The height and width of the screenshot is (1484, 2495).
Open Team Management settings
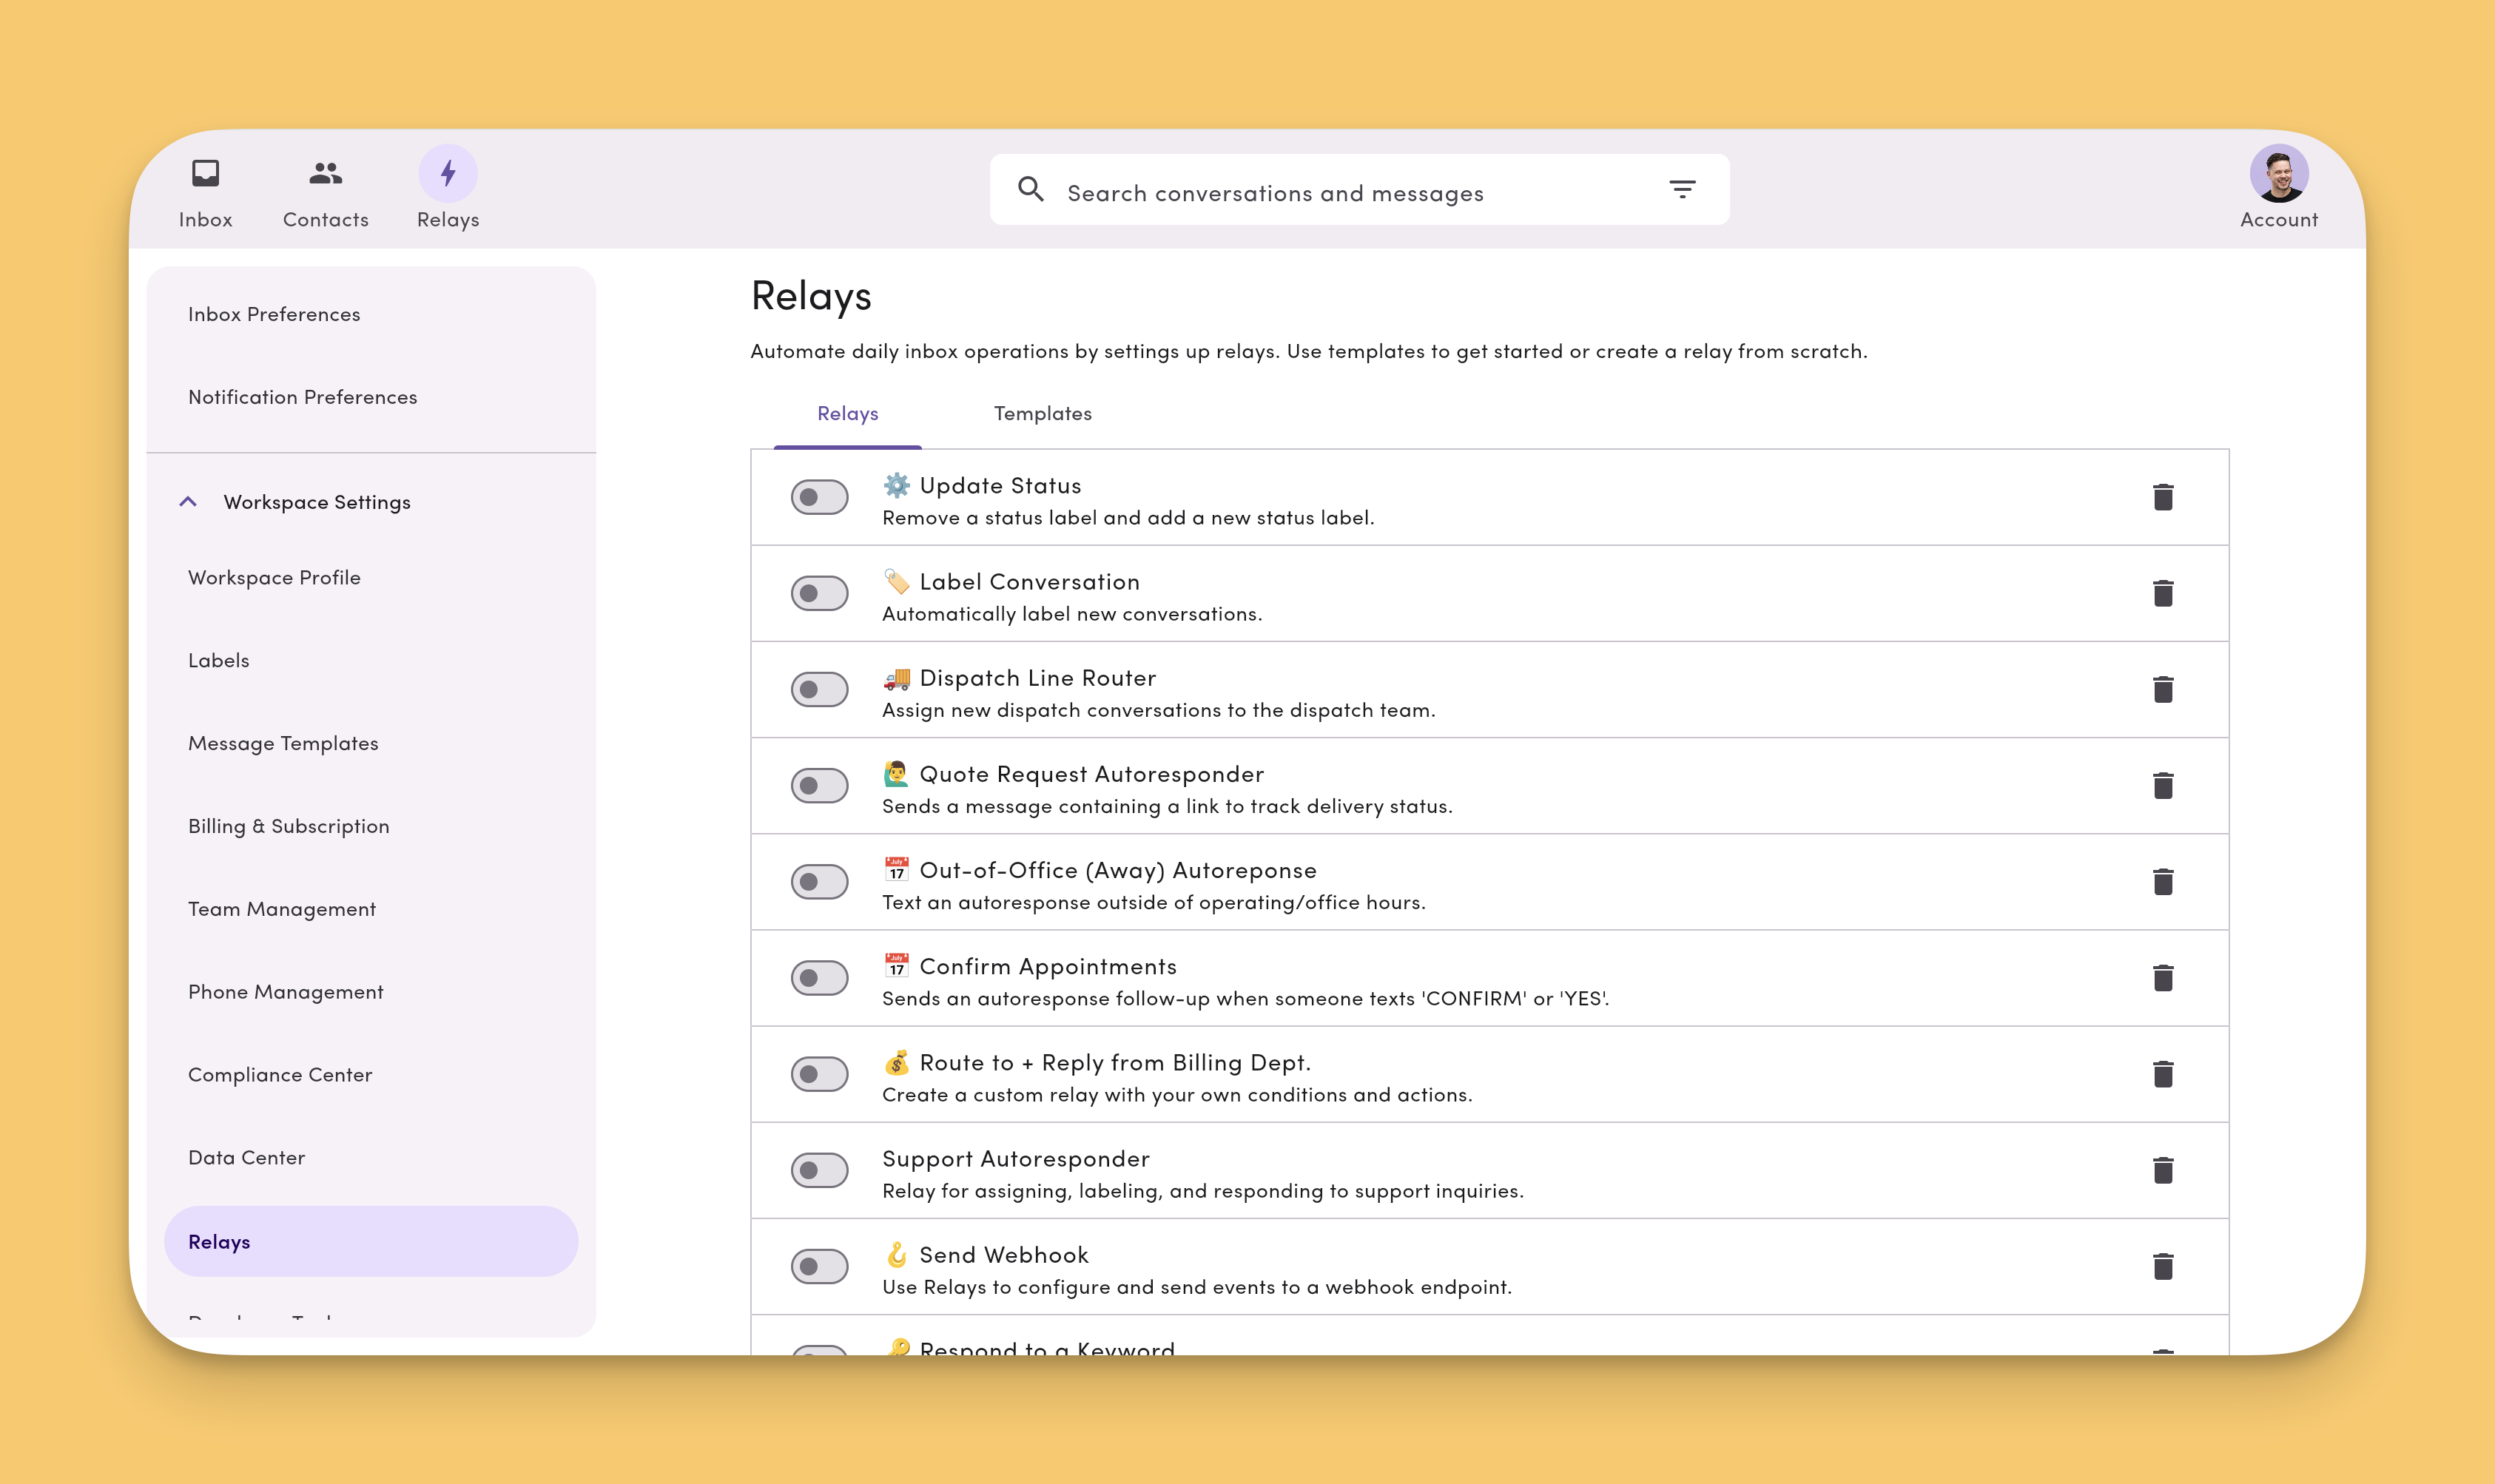coord(282,908)
